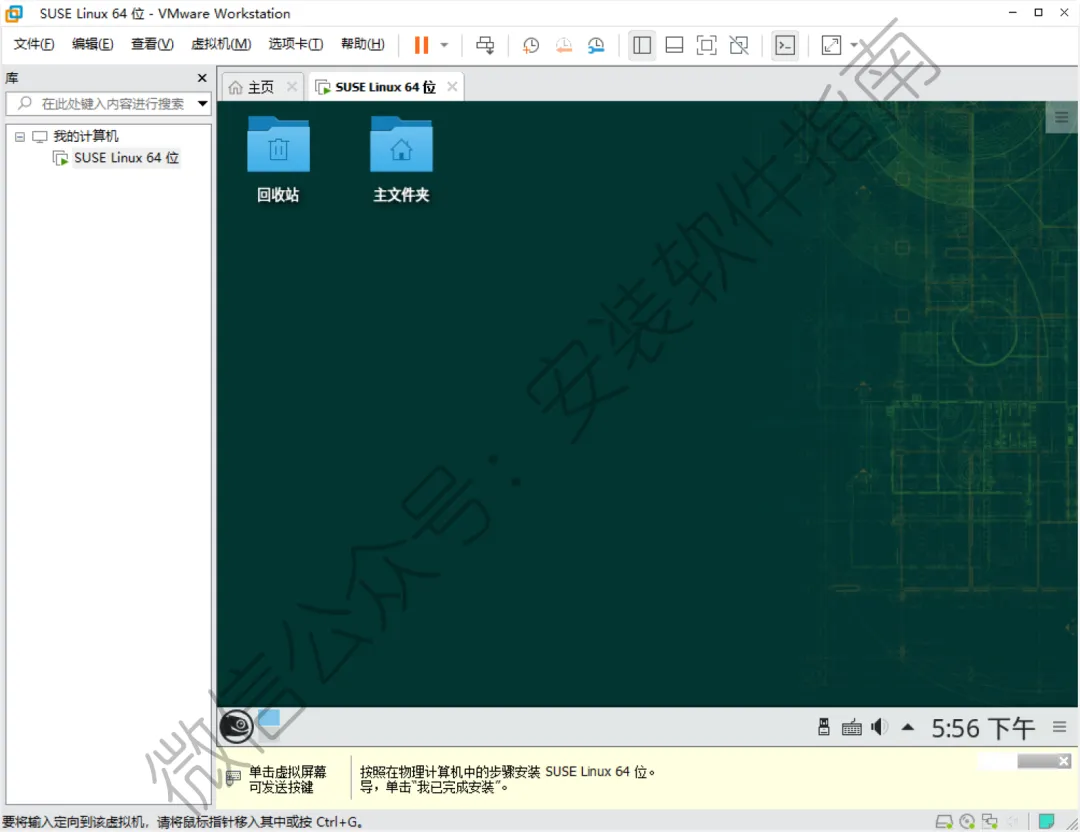Screen dimensions: 1080x832
Task: Close the 库 library panel
Action: 202,78
